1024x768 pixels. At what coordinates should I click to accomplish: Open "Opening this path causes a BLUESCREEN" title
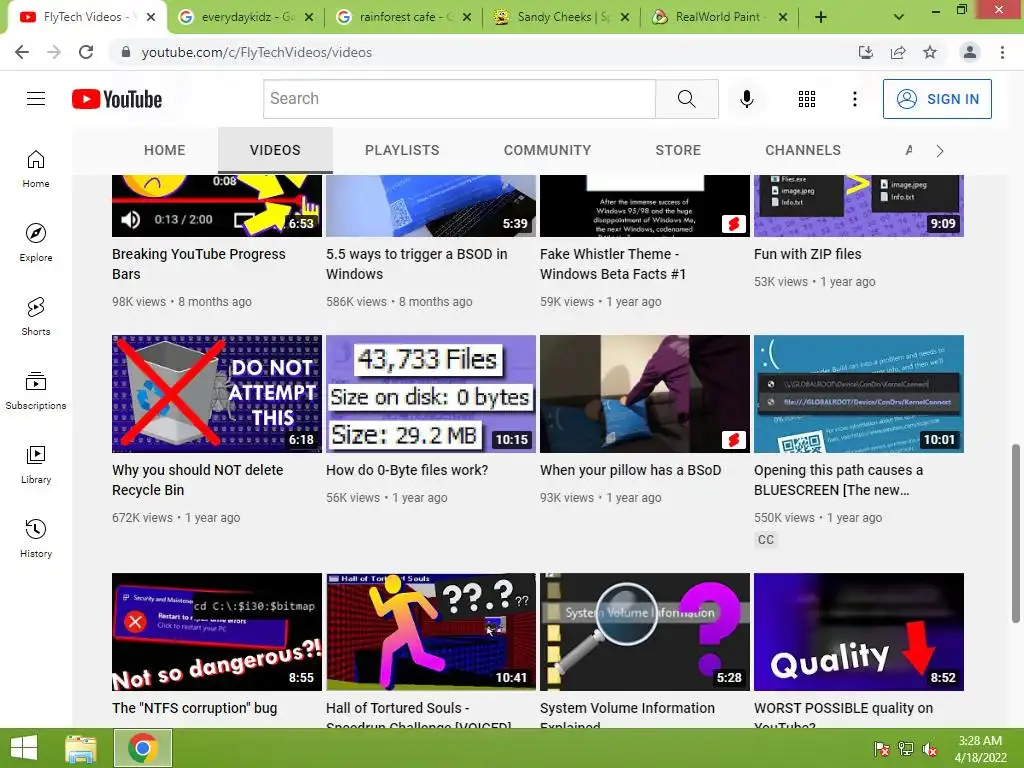(839, 480)
